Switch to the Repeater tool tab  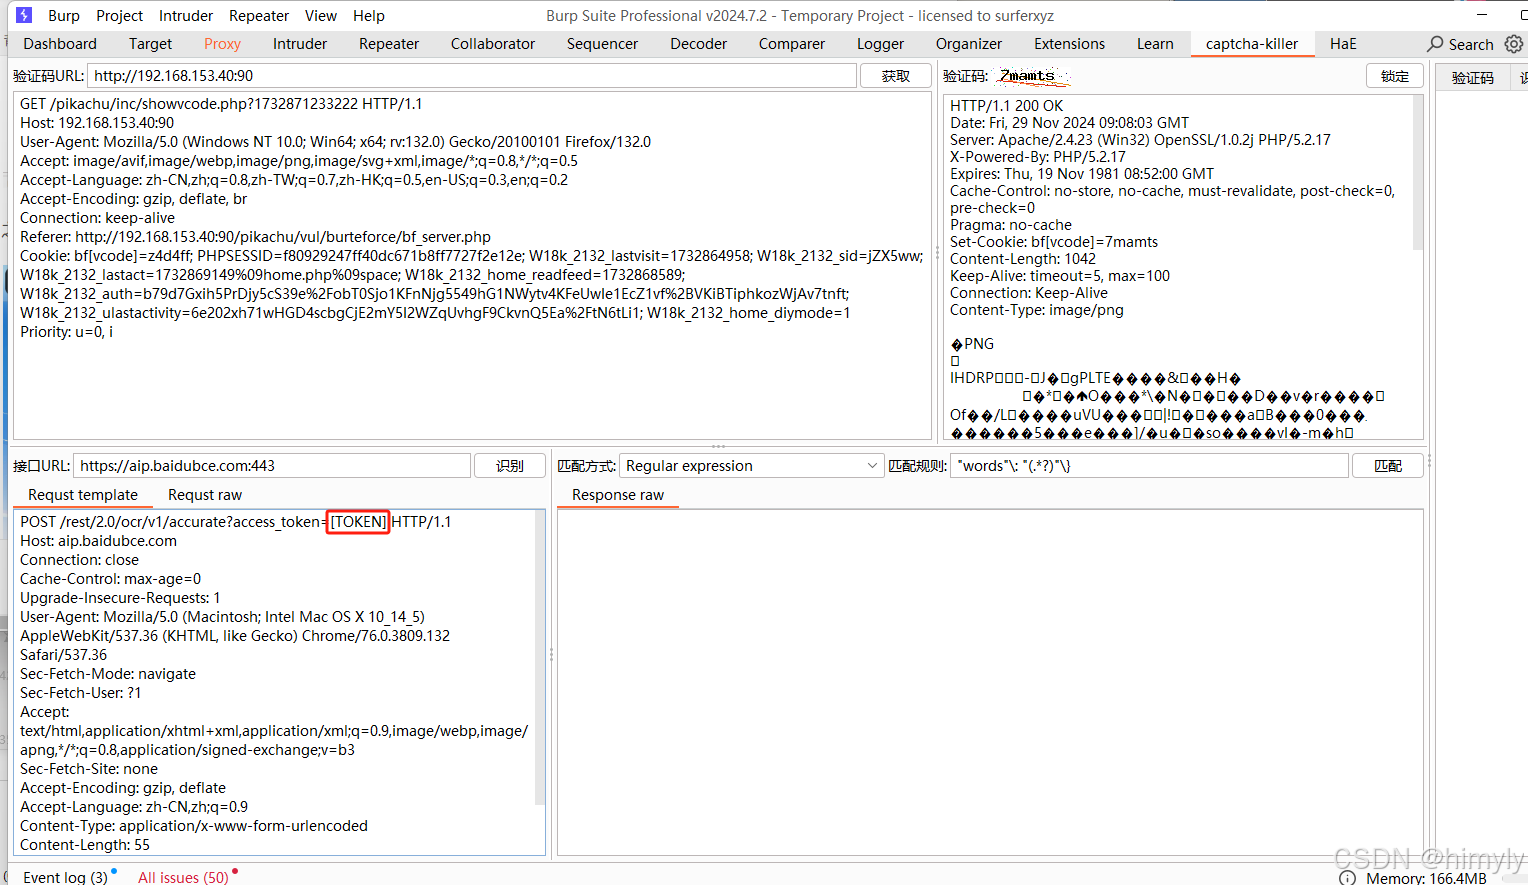pos(389,44)
